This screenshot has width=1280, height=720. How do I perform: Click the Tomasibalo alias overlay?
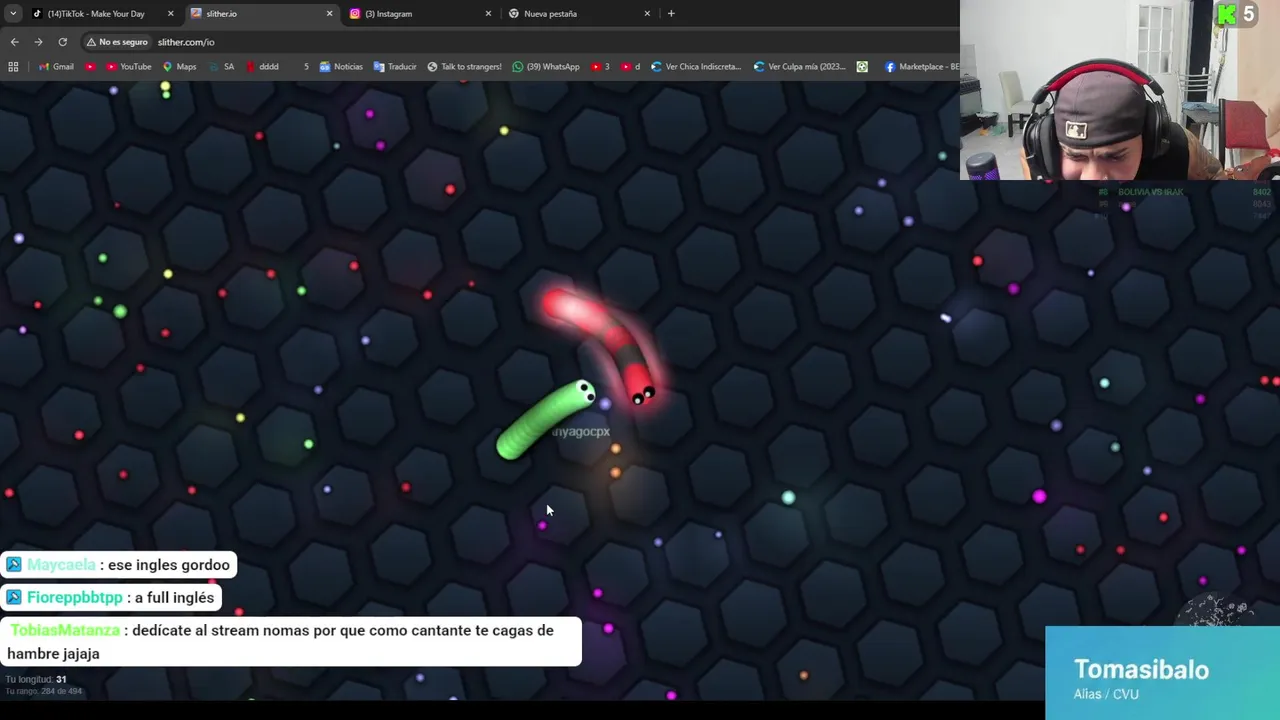tap(1162, 673)
